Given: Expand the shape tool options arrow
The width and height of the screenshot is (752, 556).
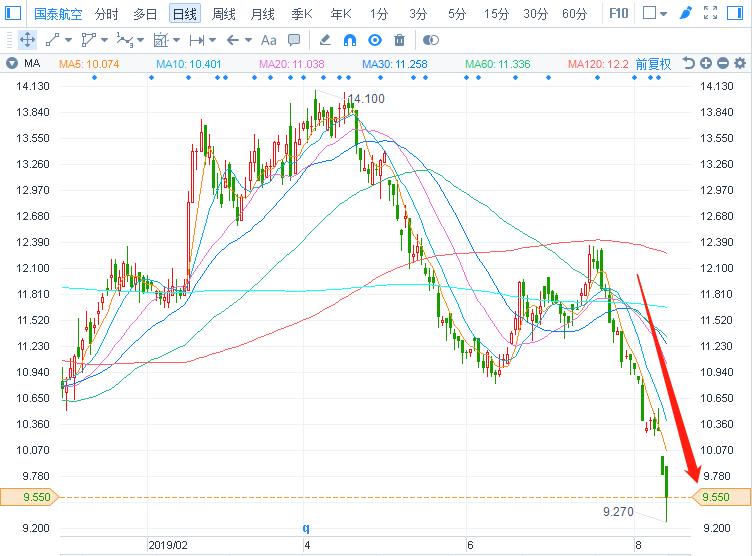Looking at the screenshot, I should 104,40.
